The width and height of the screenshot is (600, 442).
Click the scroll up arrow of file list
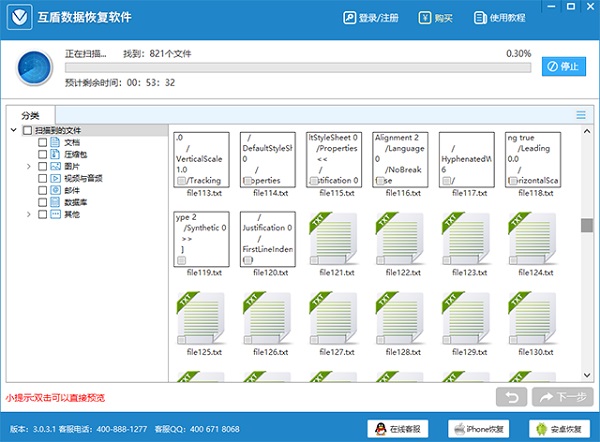pos(587,131)
